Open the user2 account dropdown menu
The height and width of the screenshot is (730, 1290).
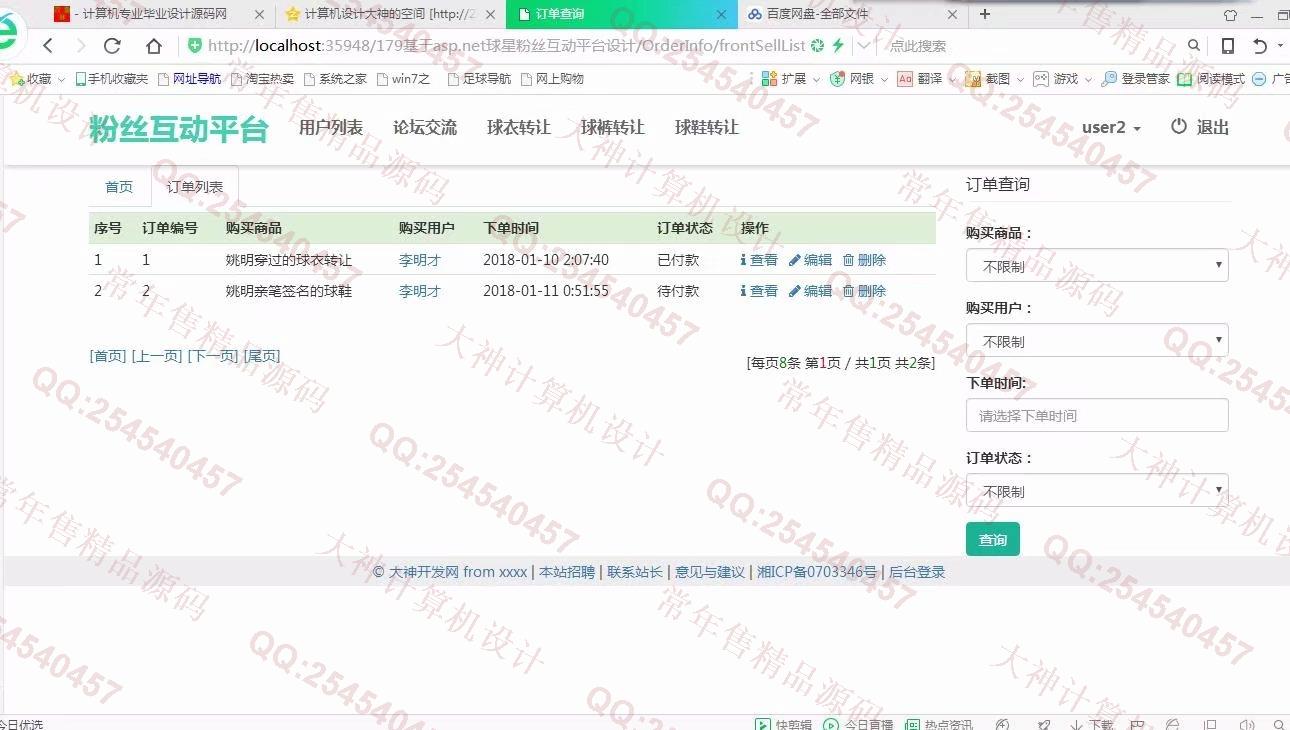coord(1111,127)
